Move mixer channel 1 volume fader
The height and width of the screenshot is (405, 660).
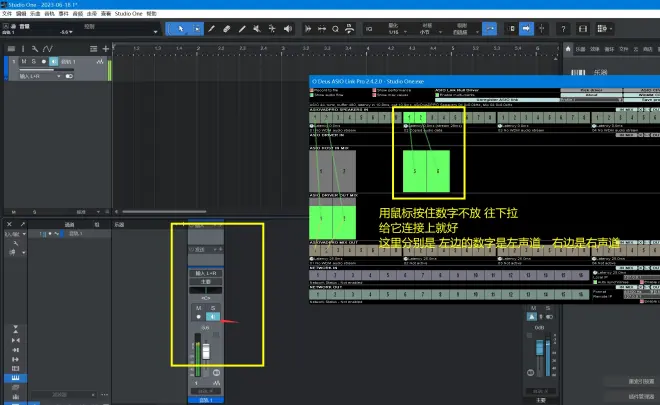206,352
